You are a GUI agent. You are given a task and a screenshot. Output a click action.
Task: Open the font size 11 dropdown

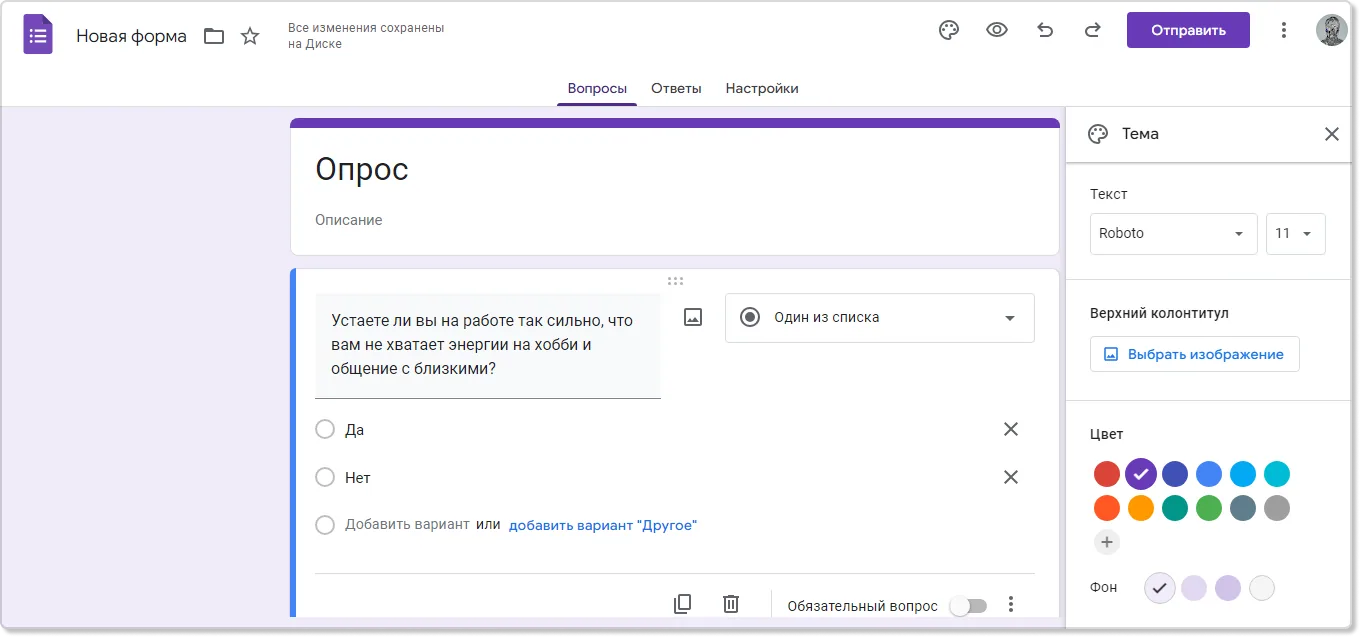coord(1296,233)
